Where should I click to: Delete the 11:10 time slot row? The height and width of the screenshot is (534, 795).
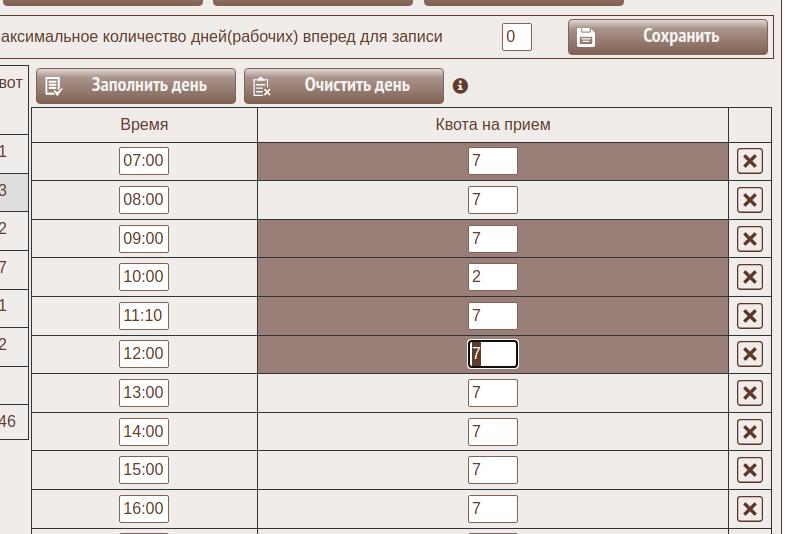point(749,316)
